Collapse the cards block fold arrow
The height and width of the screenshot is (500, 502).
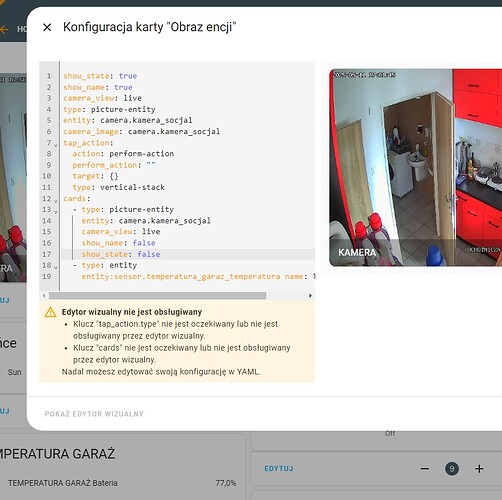(56, 201)
